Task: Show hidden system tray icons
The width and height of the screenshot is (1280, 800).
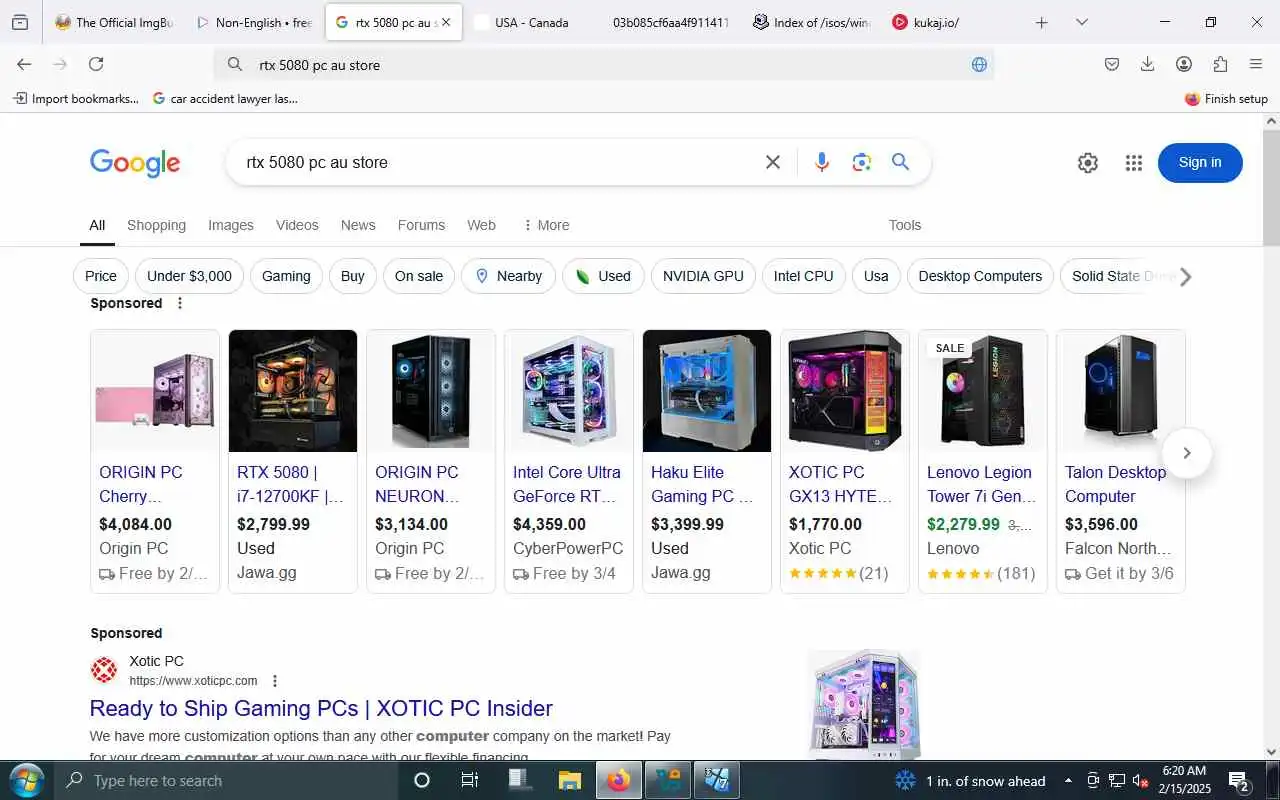Action: click(x=1068, y=780)
